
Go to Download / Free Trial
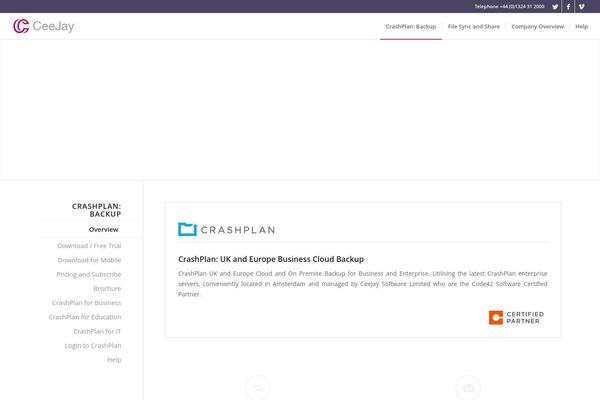coord(89,246)
